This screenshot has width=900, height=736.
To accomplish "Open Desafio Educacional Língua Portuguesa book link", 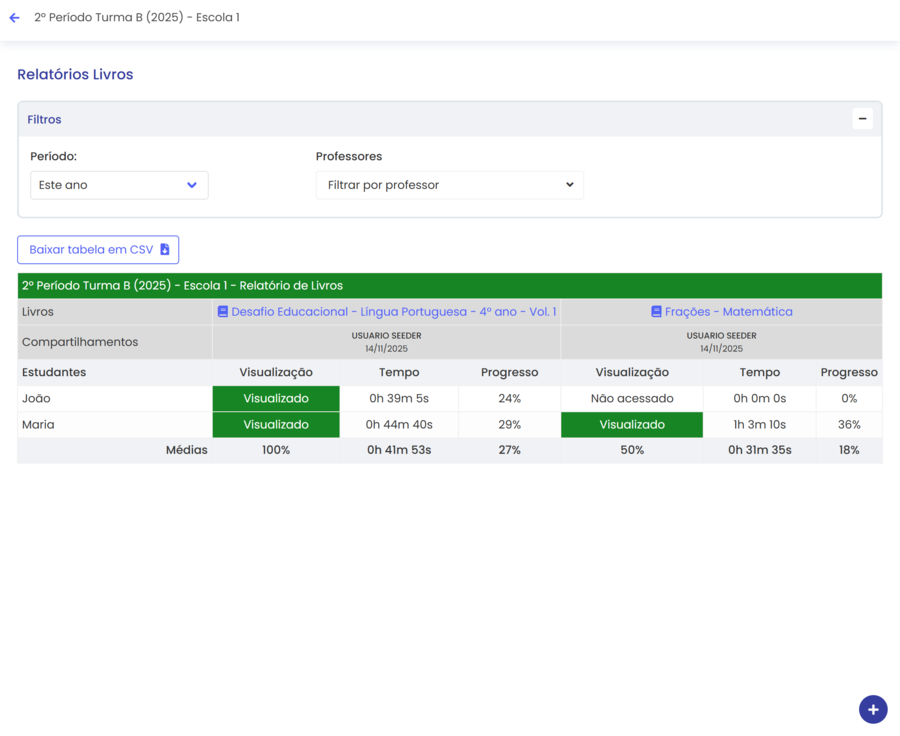I will point(393,312).
